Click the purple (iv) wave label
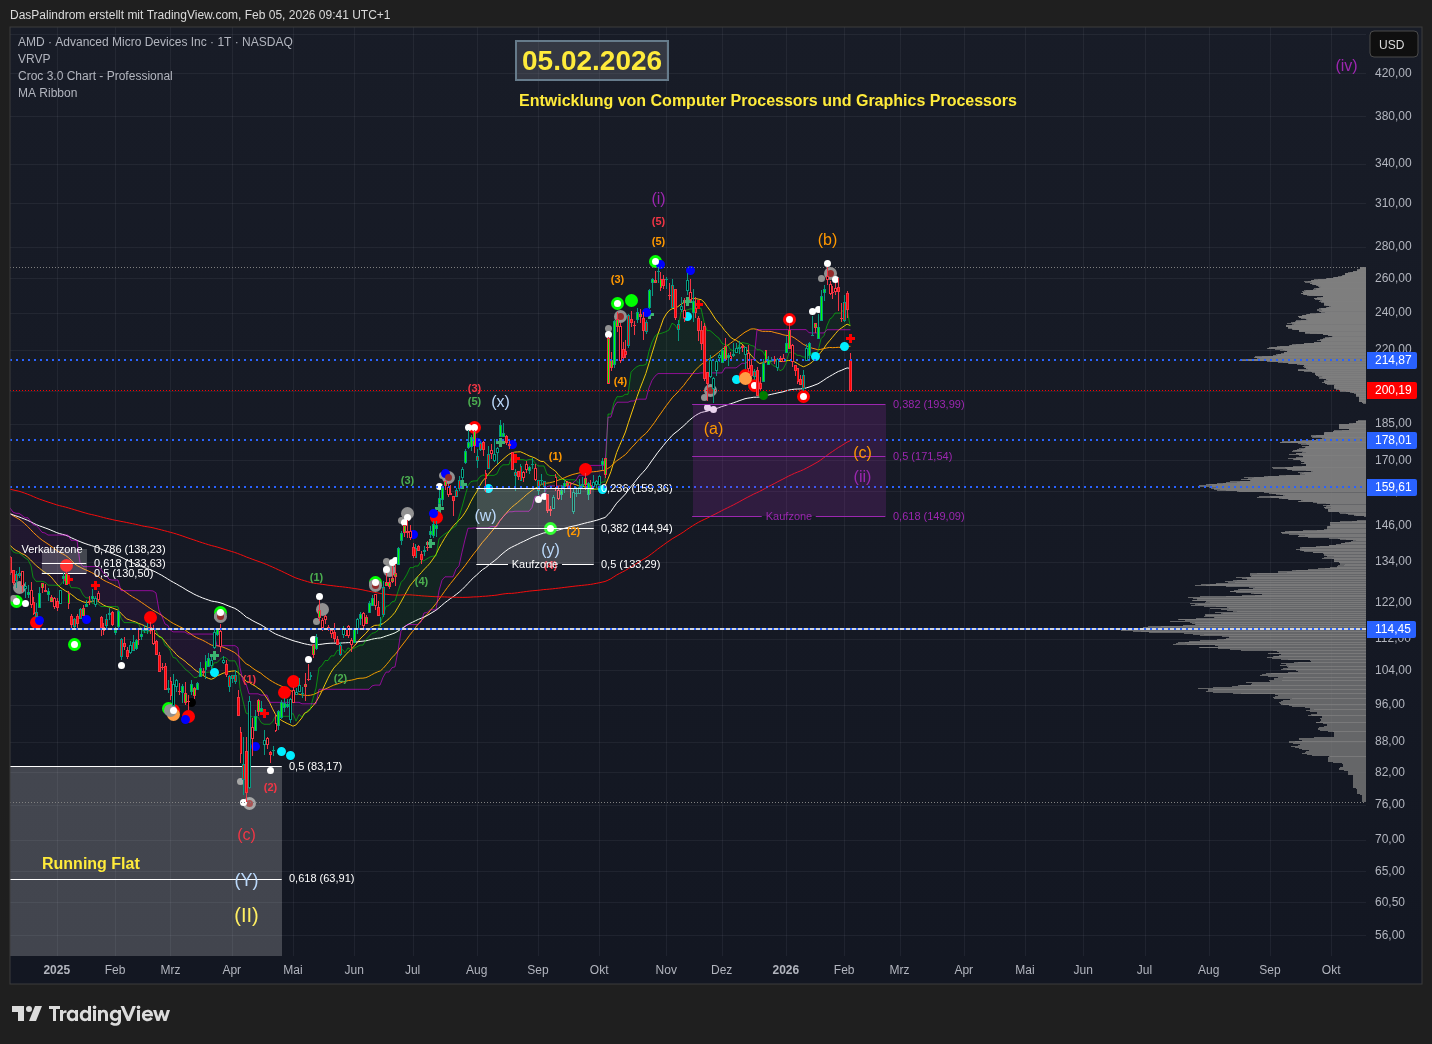1432x1044 pixels. [x=1346, y=66]
